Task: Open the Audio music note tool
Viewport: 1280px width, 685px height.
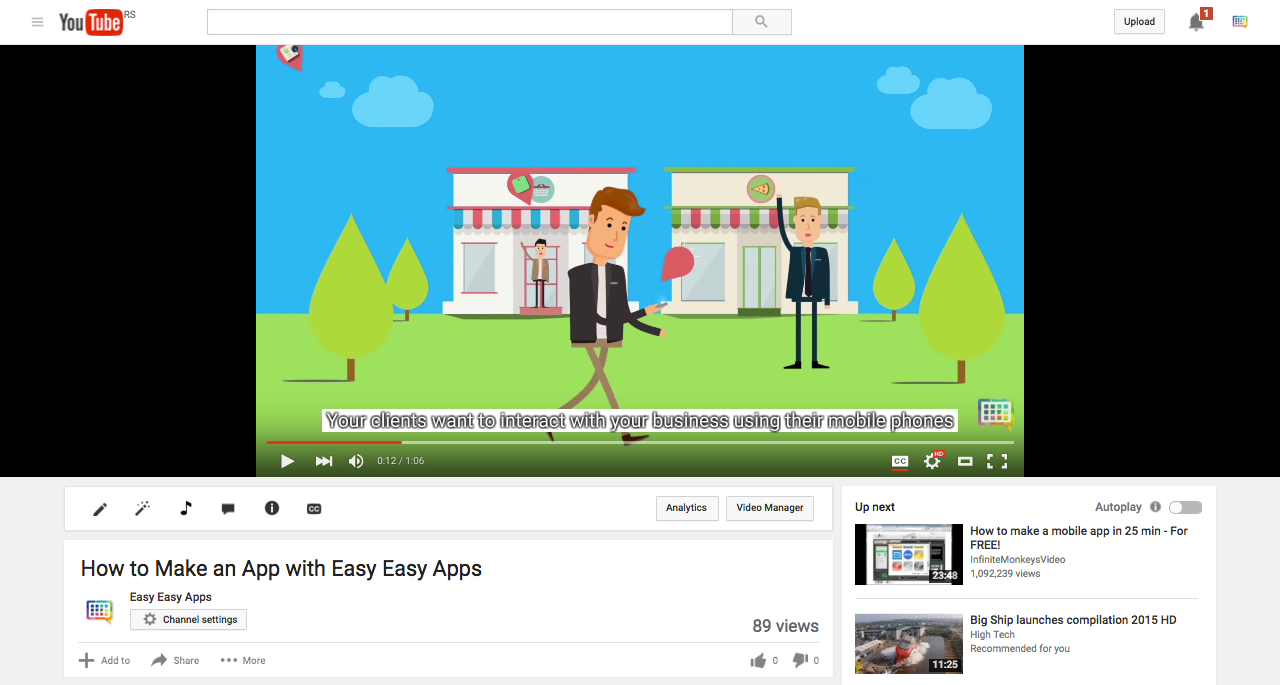Action: click(185, 508)
